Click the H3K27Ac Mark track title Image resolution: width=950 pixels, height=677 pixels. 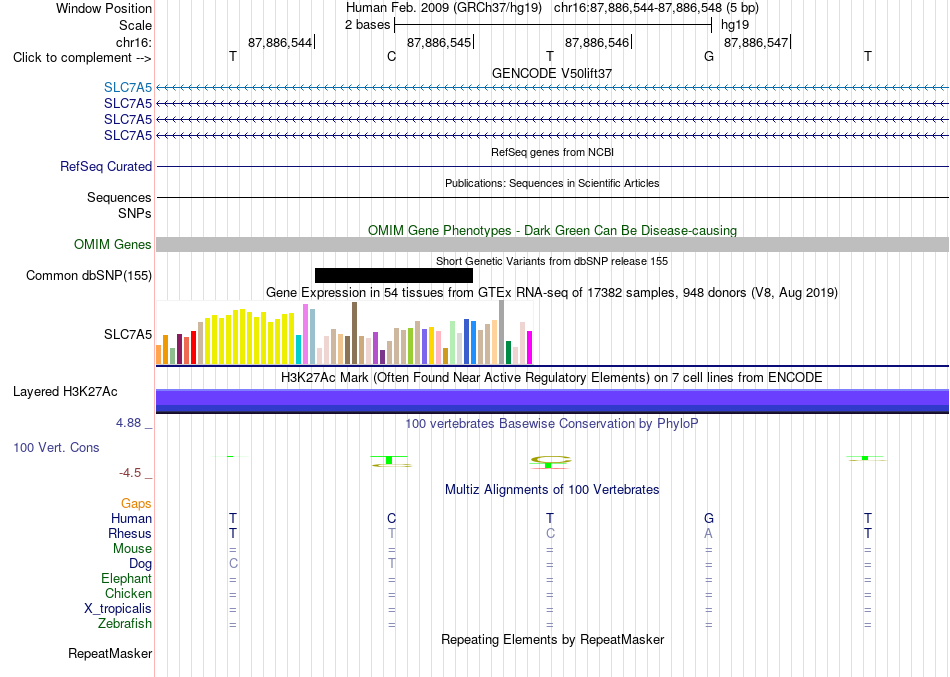point(552,378)
